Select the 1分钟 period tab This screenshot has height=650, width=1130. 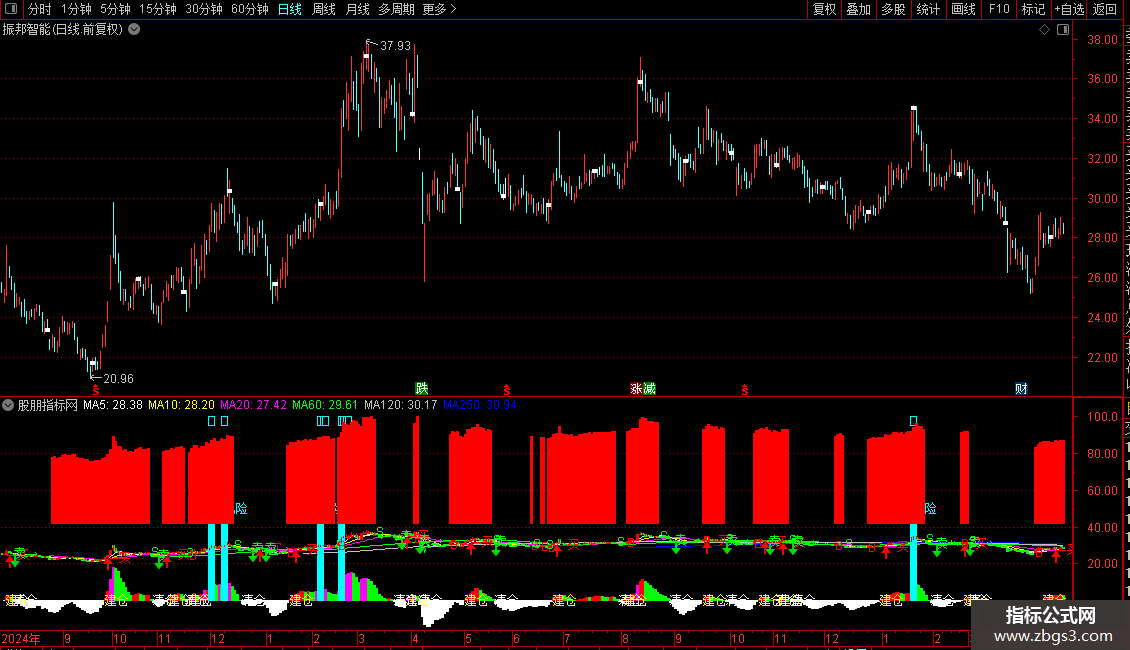coord(76,9)
